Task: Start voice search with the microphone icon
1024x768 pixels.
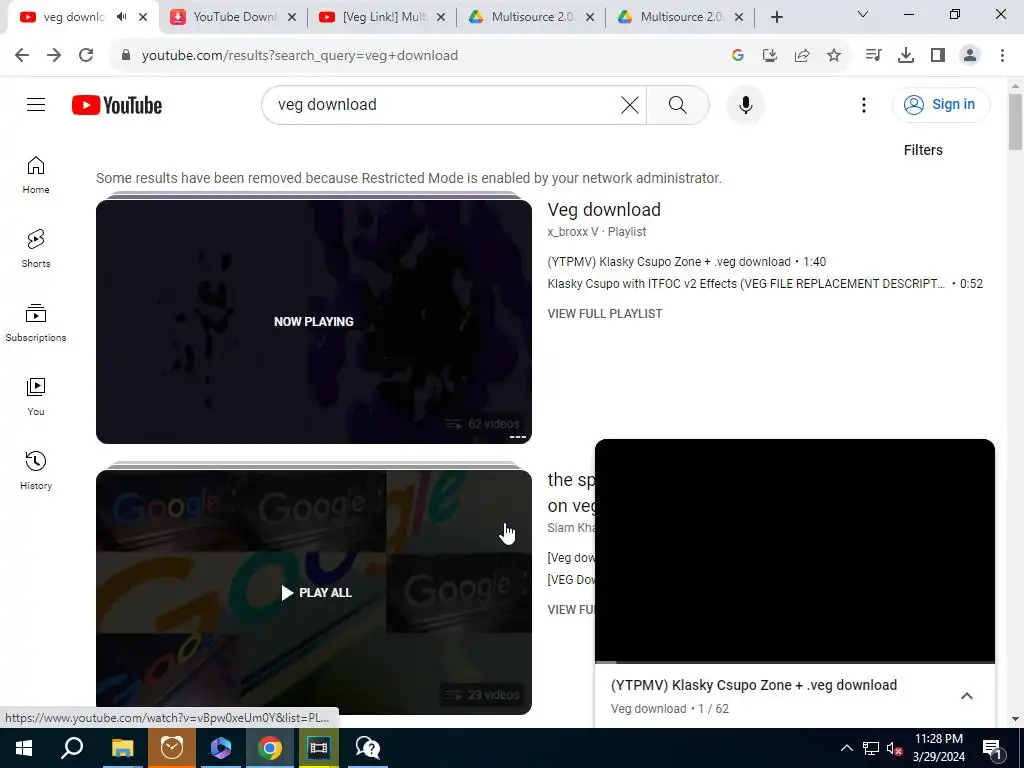Action: 746,104
